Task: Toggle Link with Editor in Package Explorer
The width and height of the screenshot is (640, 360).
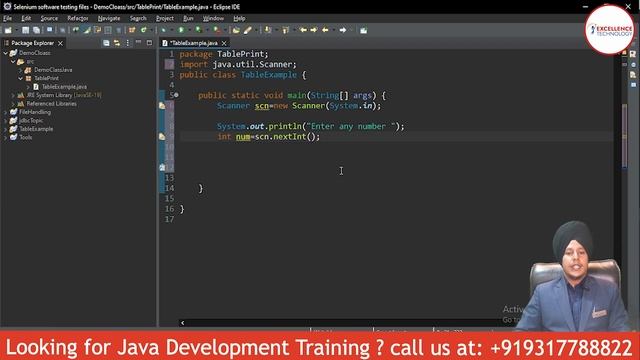Action: pos(117,43)
